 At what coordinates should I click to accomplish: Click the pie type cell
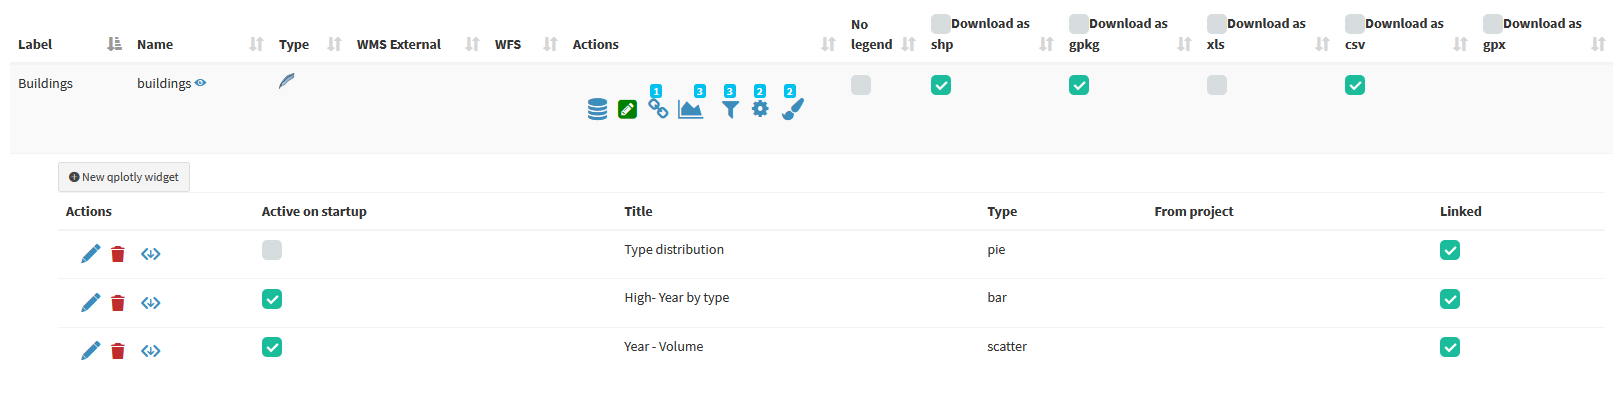[996, 249]
